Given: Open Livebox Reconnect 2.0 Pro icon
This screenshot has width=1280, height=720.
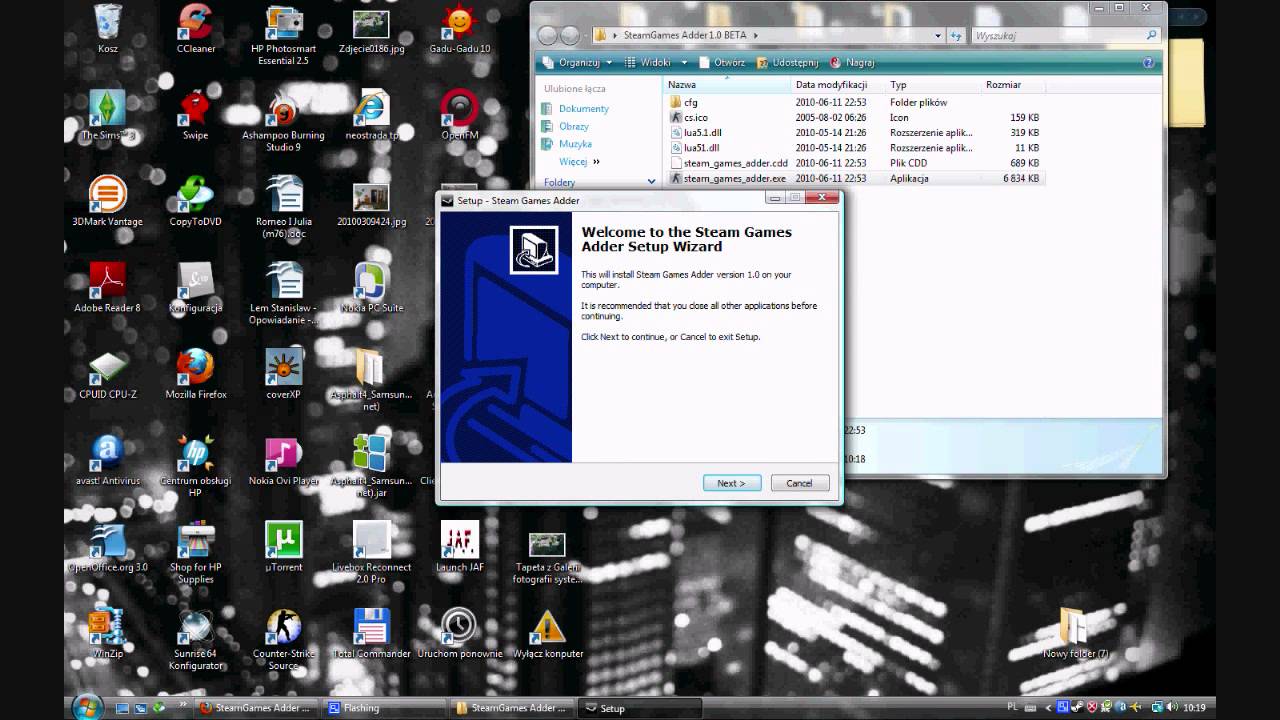Looking at the screenshot, I should click(x=371, y=552).
